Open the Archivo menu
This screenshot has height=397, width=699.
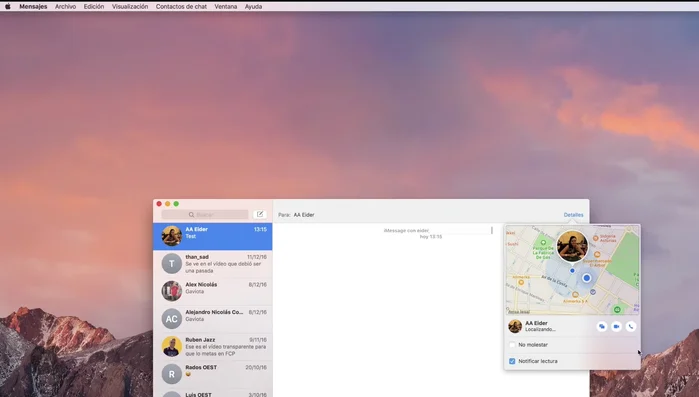[x=66, y=7]
